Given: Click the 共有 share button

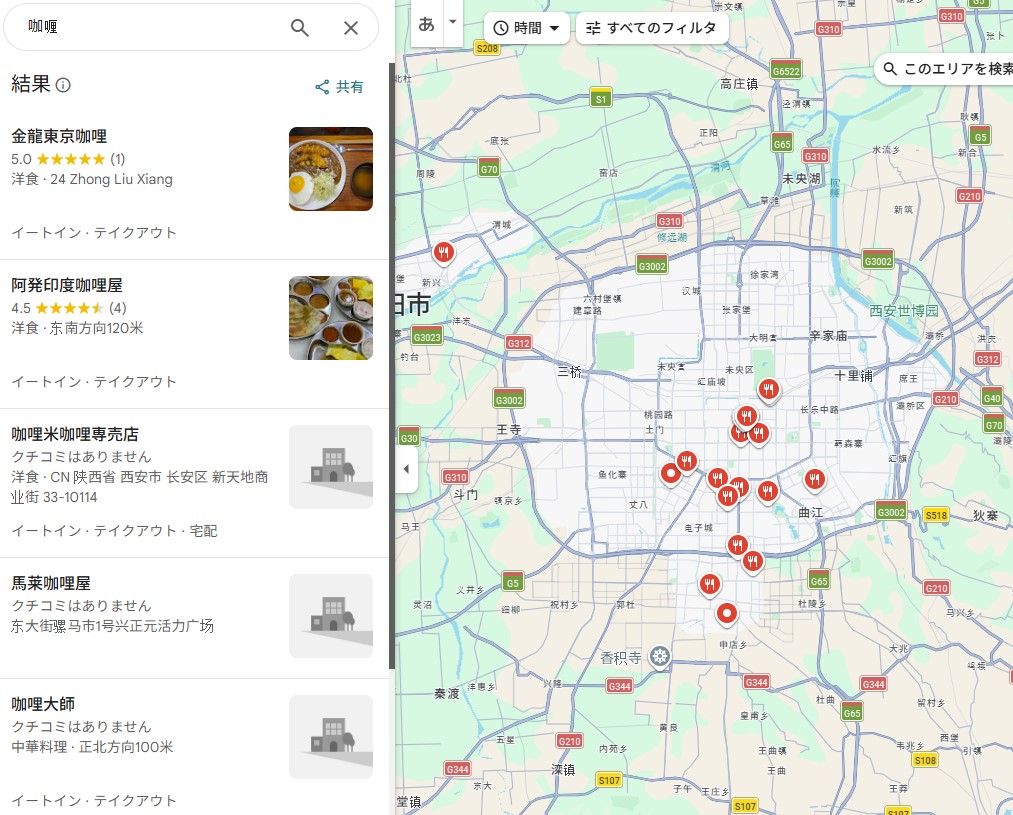Looking at the screenshot, I should [x=339, y=87].
